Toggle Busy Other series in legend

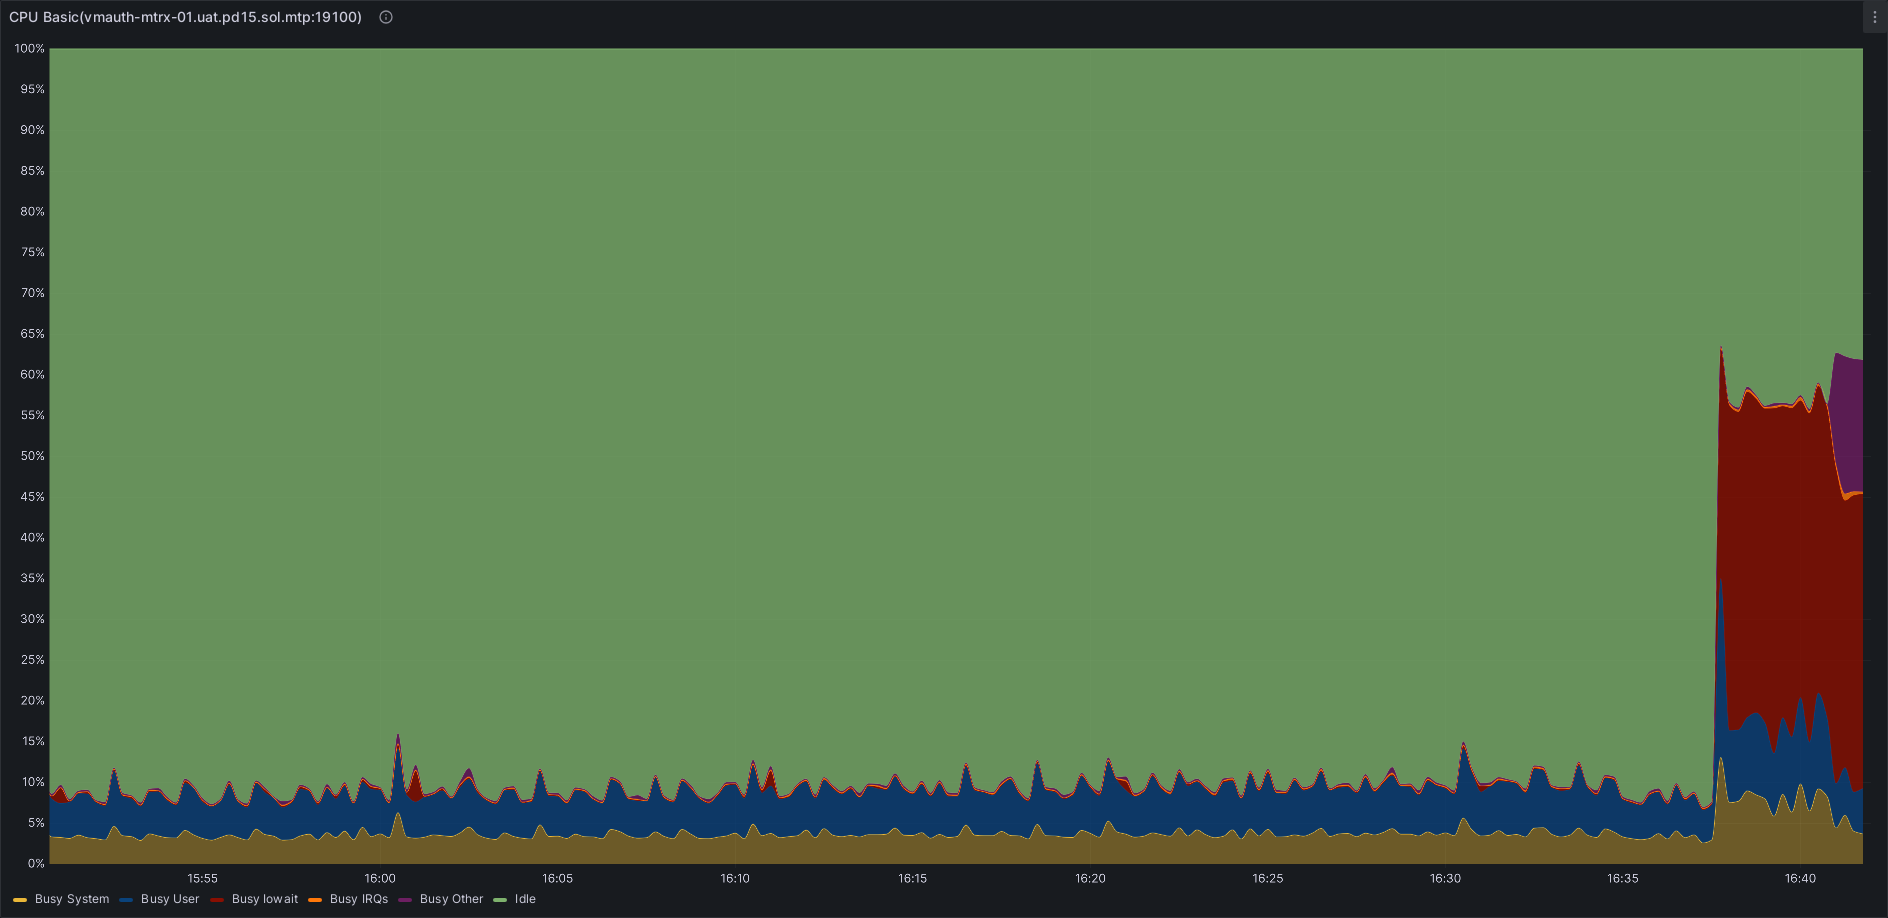pyautogui.click(x=451, y=899)
